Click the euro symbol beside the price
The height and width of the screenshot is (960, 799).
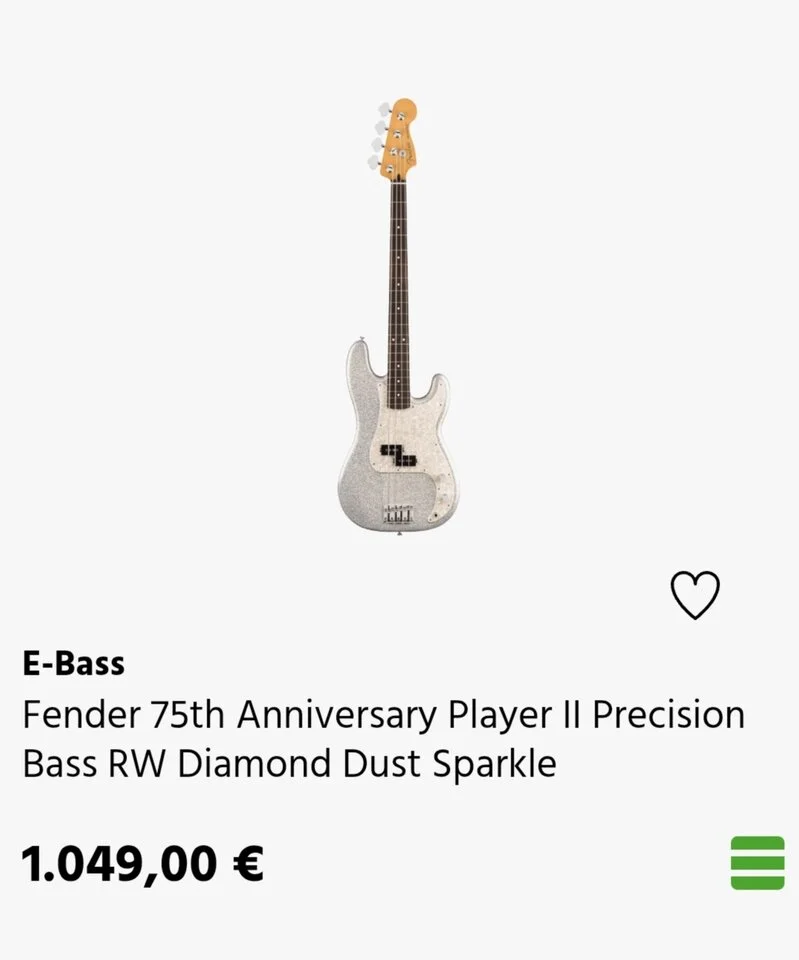coord(248,863)
